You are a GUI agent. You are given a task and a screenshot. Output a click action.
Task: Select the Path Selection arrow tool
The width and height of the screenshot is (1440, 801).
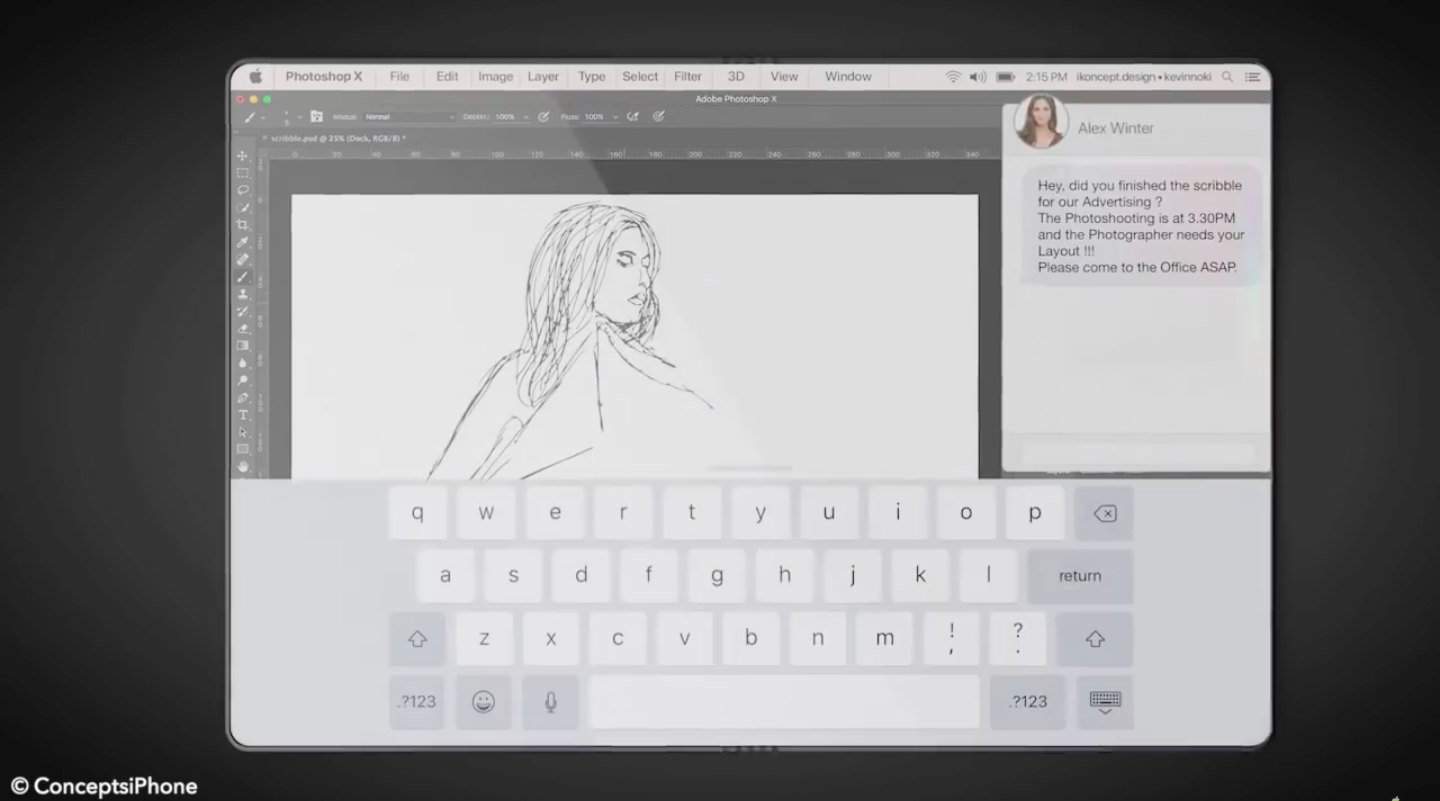pos(243,432)
